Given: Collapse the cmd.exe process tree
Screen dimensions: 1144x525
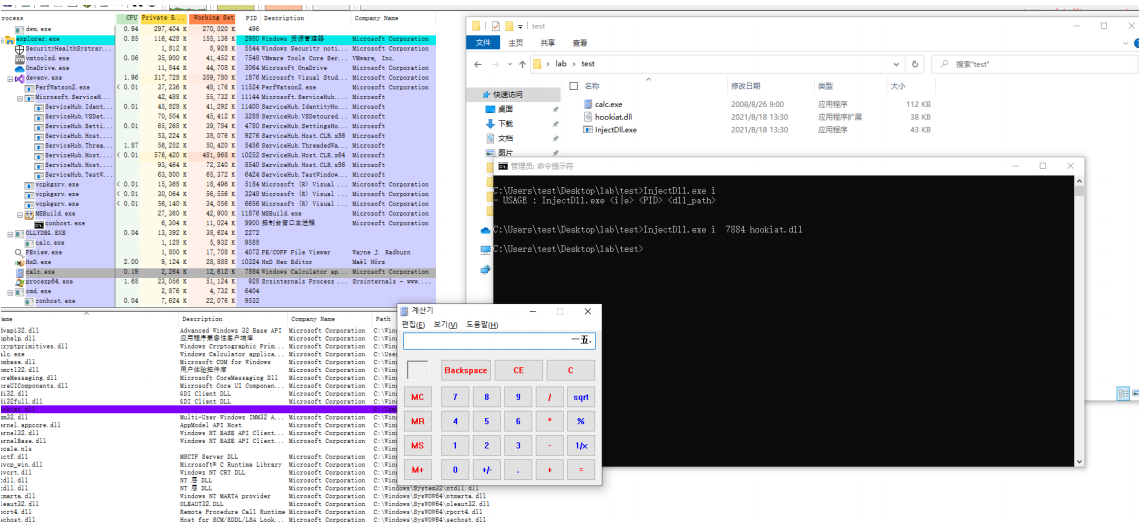Looking at the screenshot, I should click(x=10, y=291).
